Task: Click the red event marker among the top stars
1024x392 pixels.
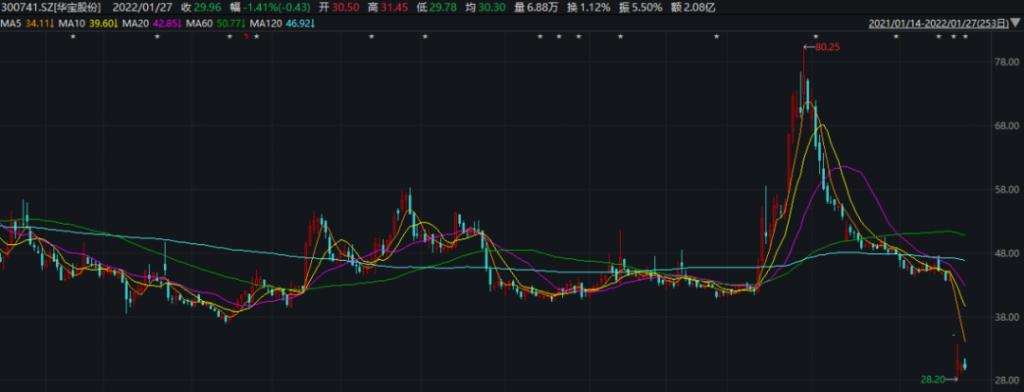Action: click(246, 37)
